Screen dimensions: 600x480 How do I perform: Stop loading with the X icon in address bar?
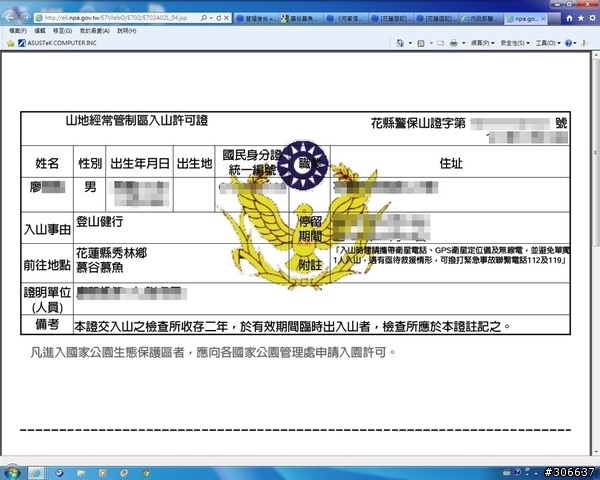tap(227, 18)
